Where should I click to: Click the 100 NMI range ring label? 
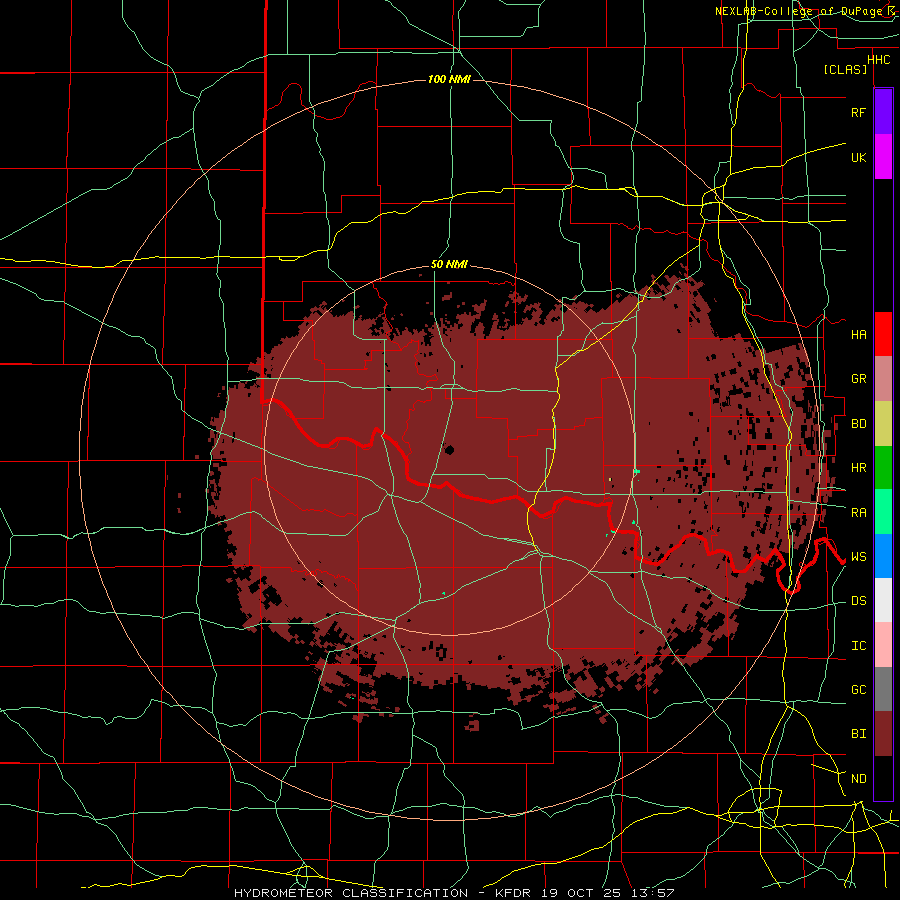pyautogui.click(x=449, y=79)
